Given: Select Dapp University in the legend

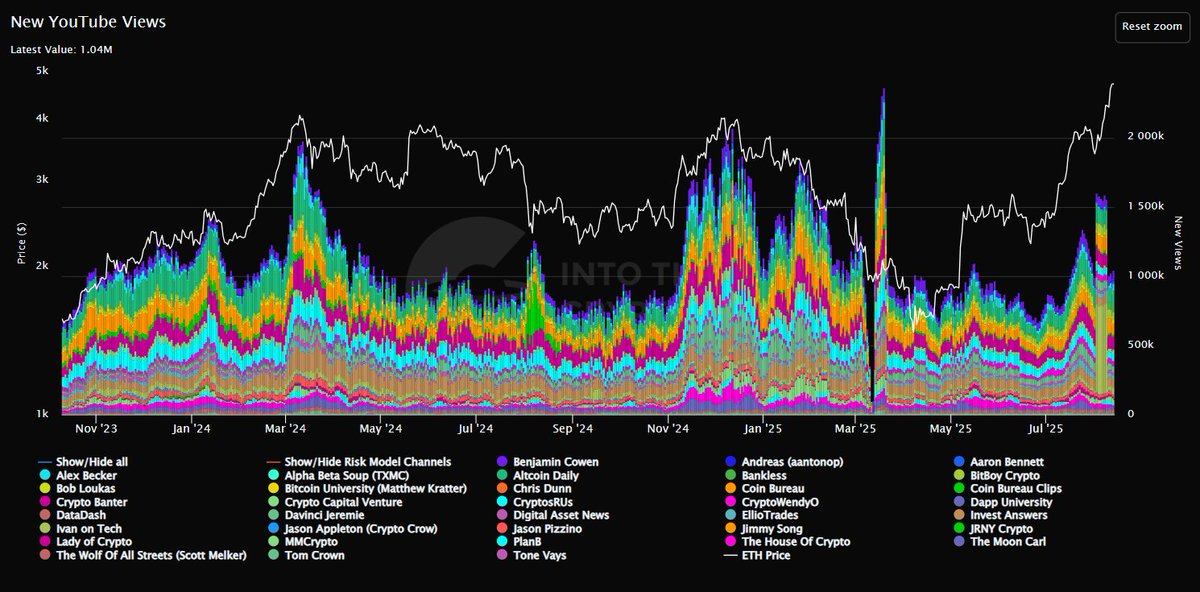Looking at the screenshot, I should coord(1004,502).
